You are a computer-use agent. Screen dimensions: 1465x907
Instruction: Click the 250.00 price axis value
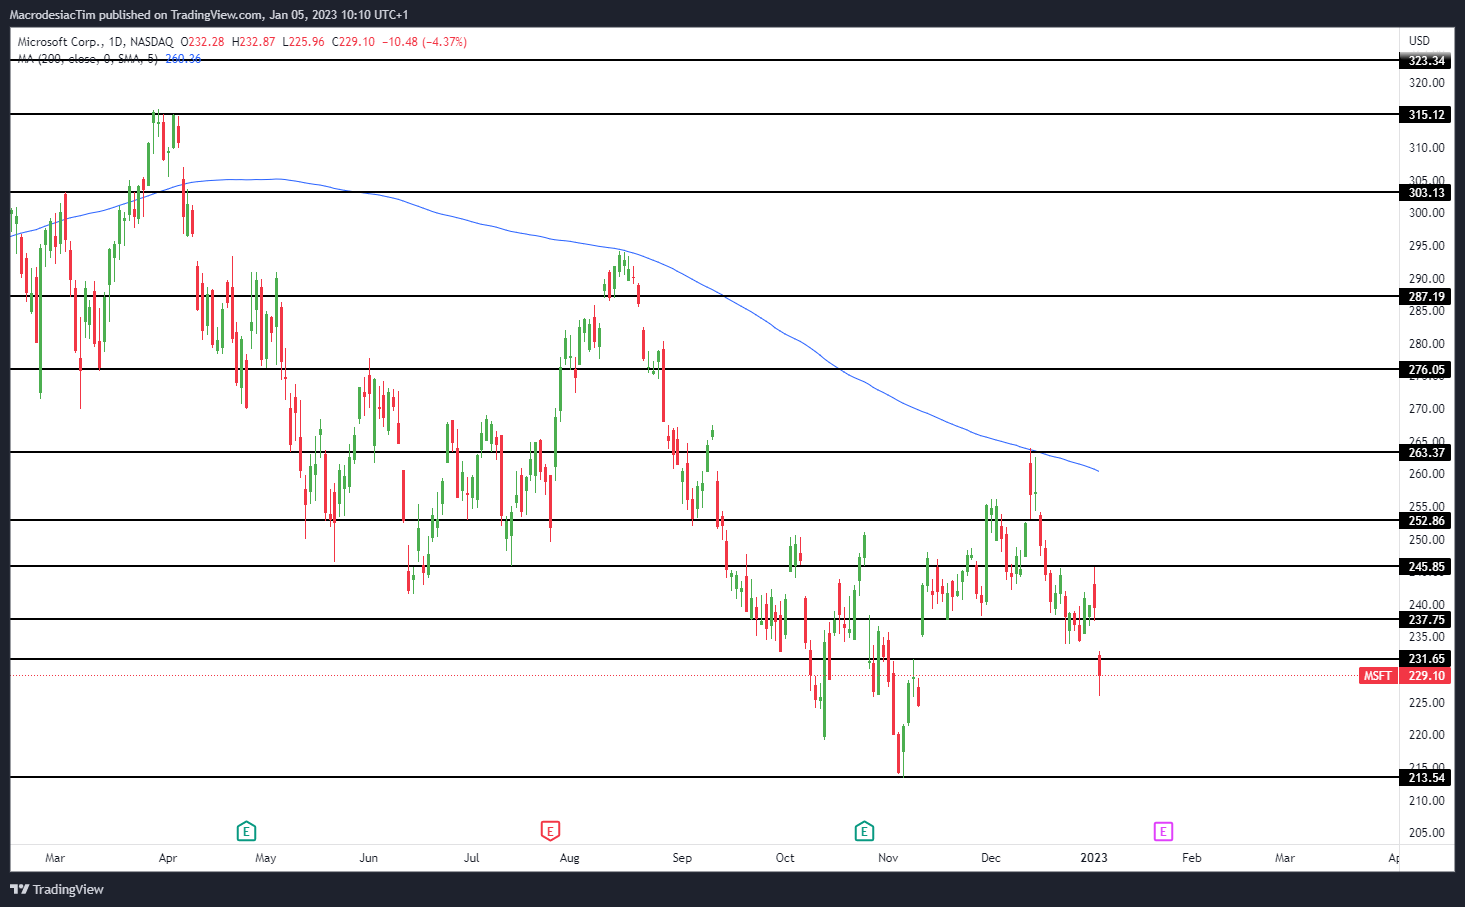(1426, 540)
